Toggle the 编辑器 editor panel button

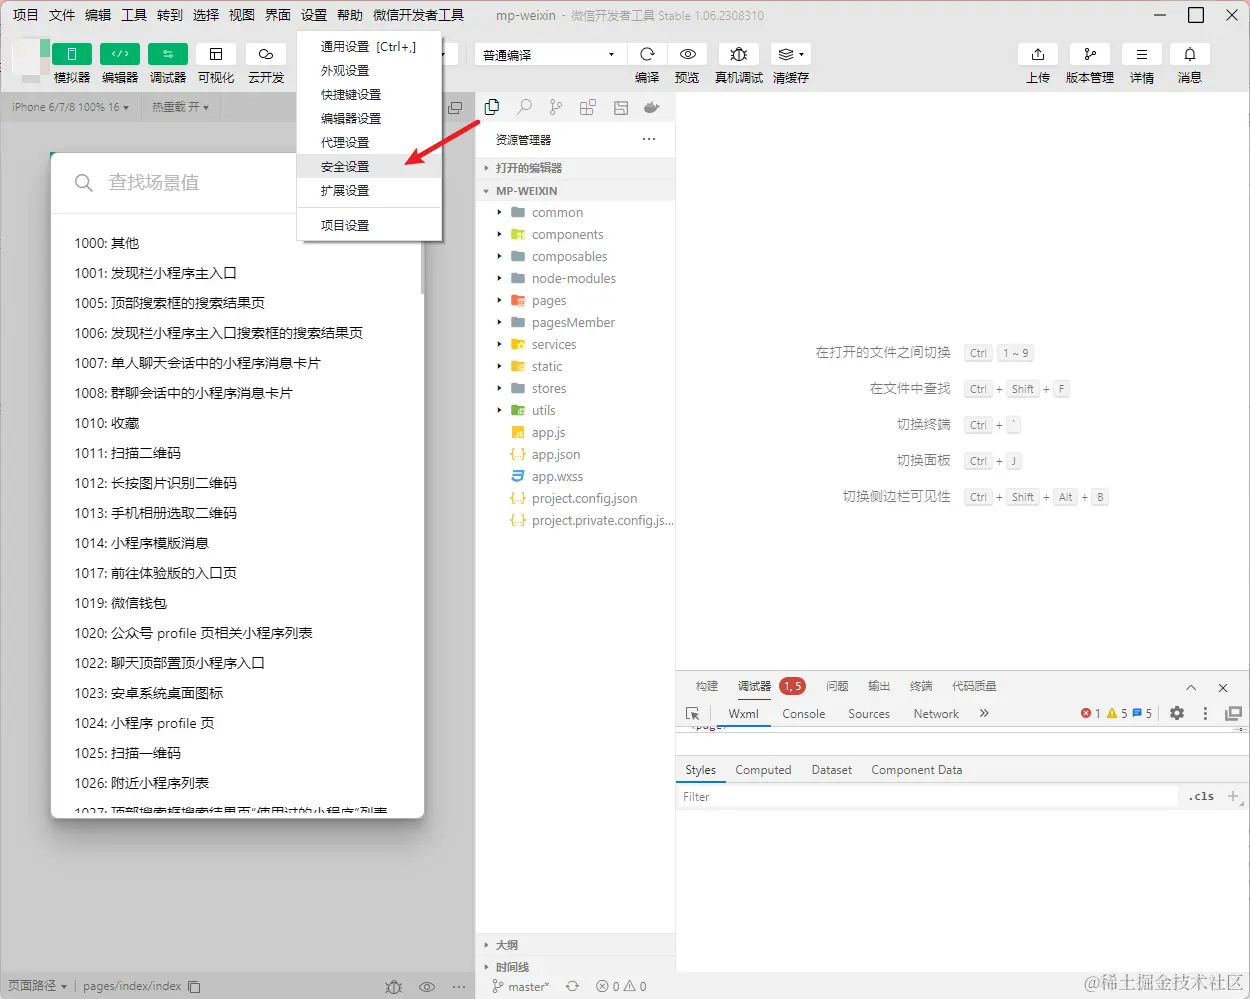click(x=120, y=54)
